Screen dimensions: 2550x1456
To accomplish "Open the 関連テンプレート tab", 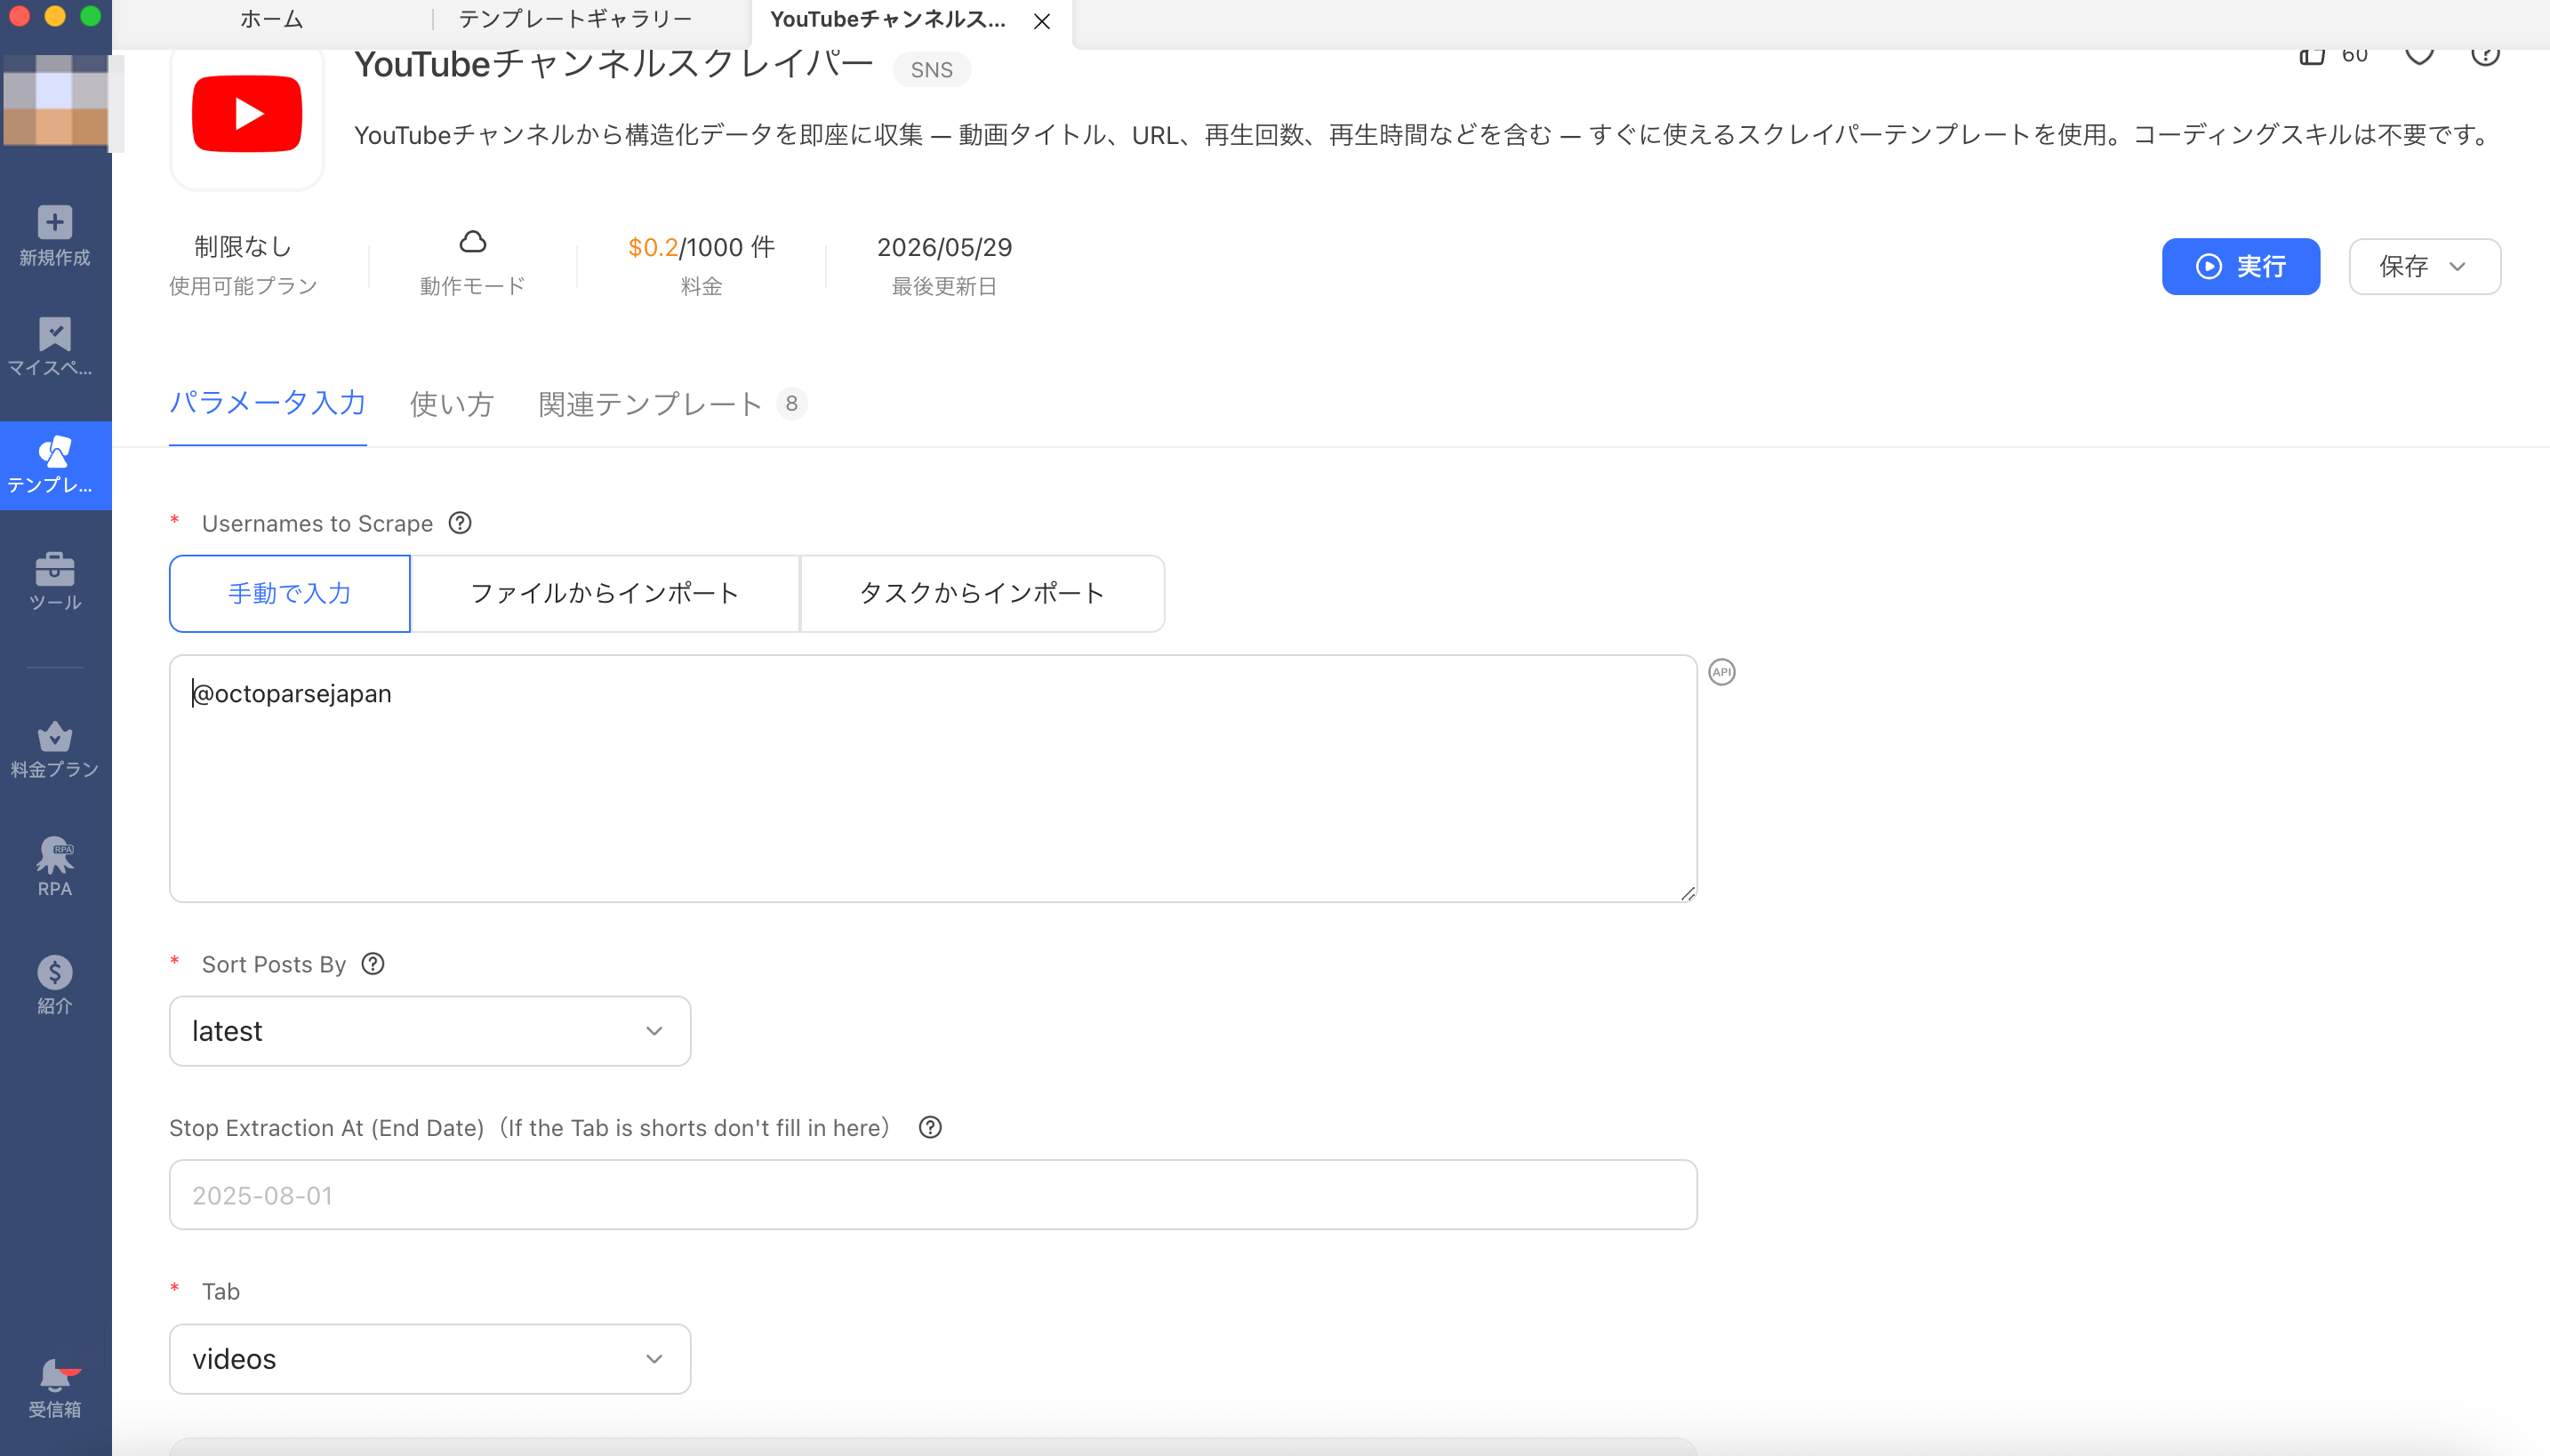I will click(651, 404).
